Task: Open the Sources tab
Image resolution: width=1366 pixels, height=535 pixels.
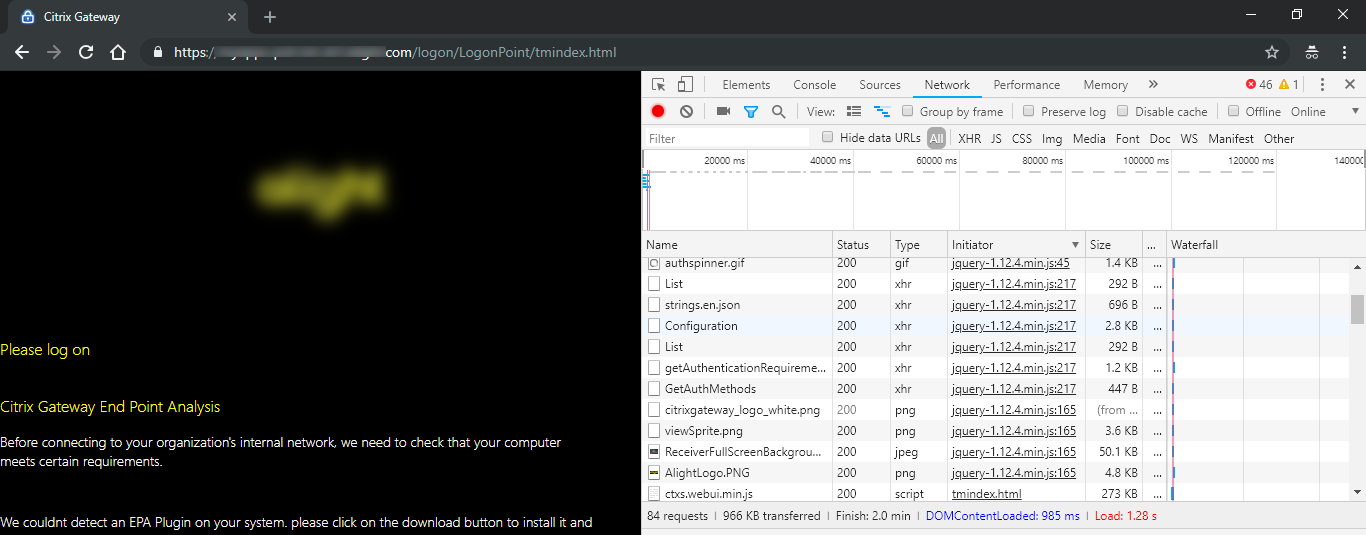Action: point(880,85)
